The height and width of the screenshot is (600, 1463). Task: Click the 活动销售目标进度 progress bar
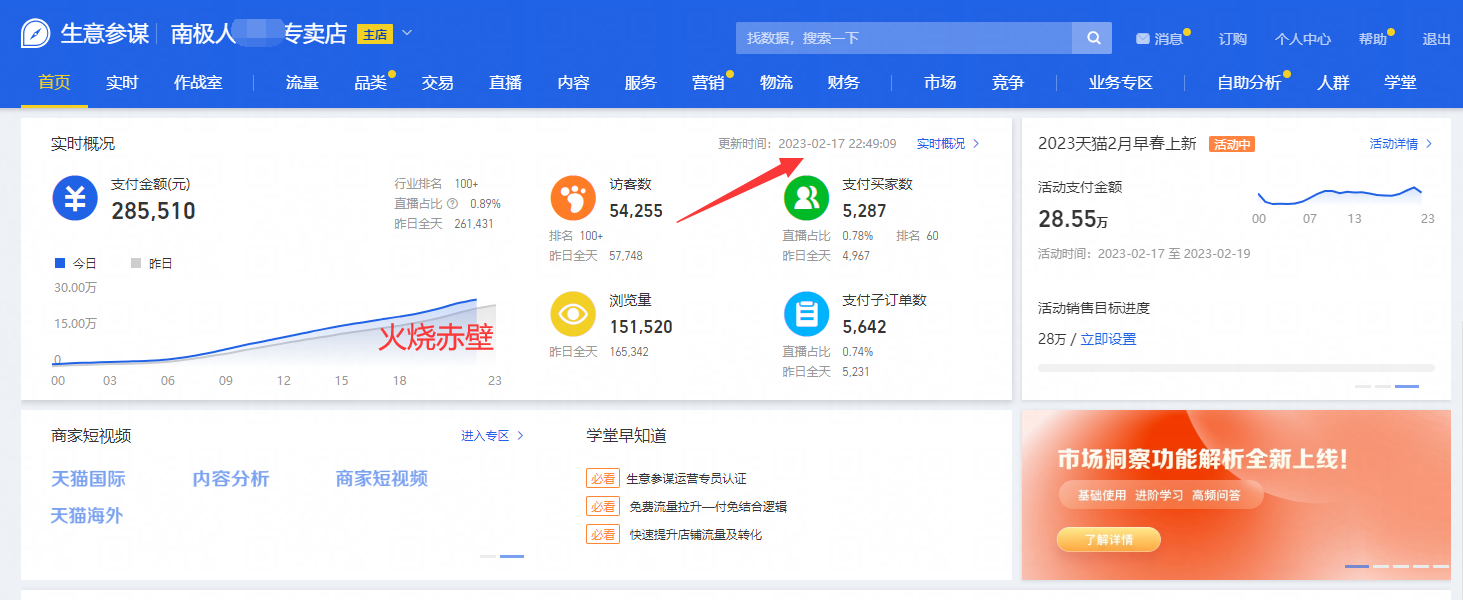[x=1236, y=368]
